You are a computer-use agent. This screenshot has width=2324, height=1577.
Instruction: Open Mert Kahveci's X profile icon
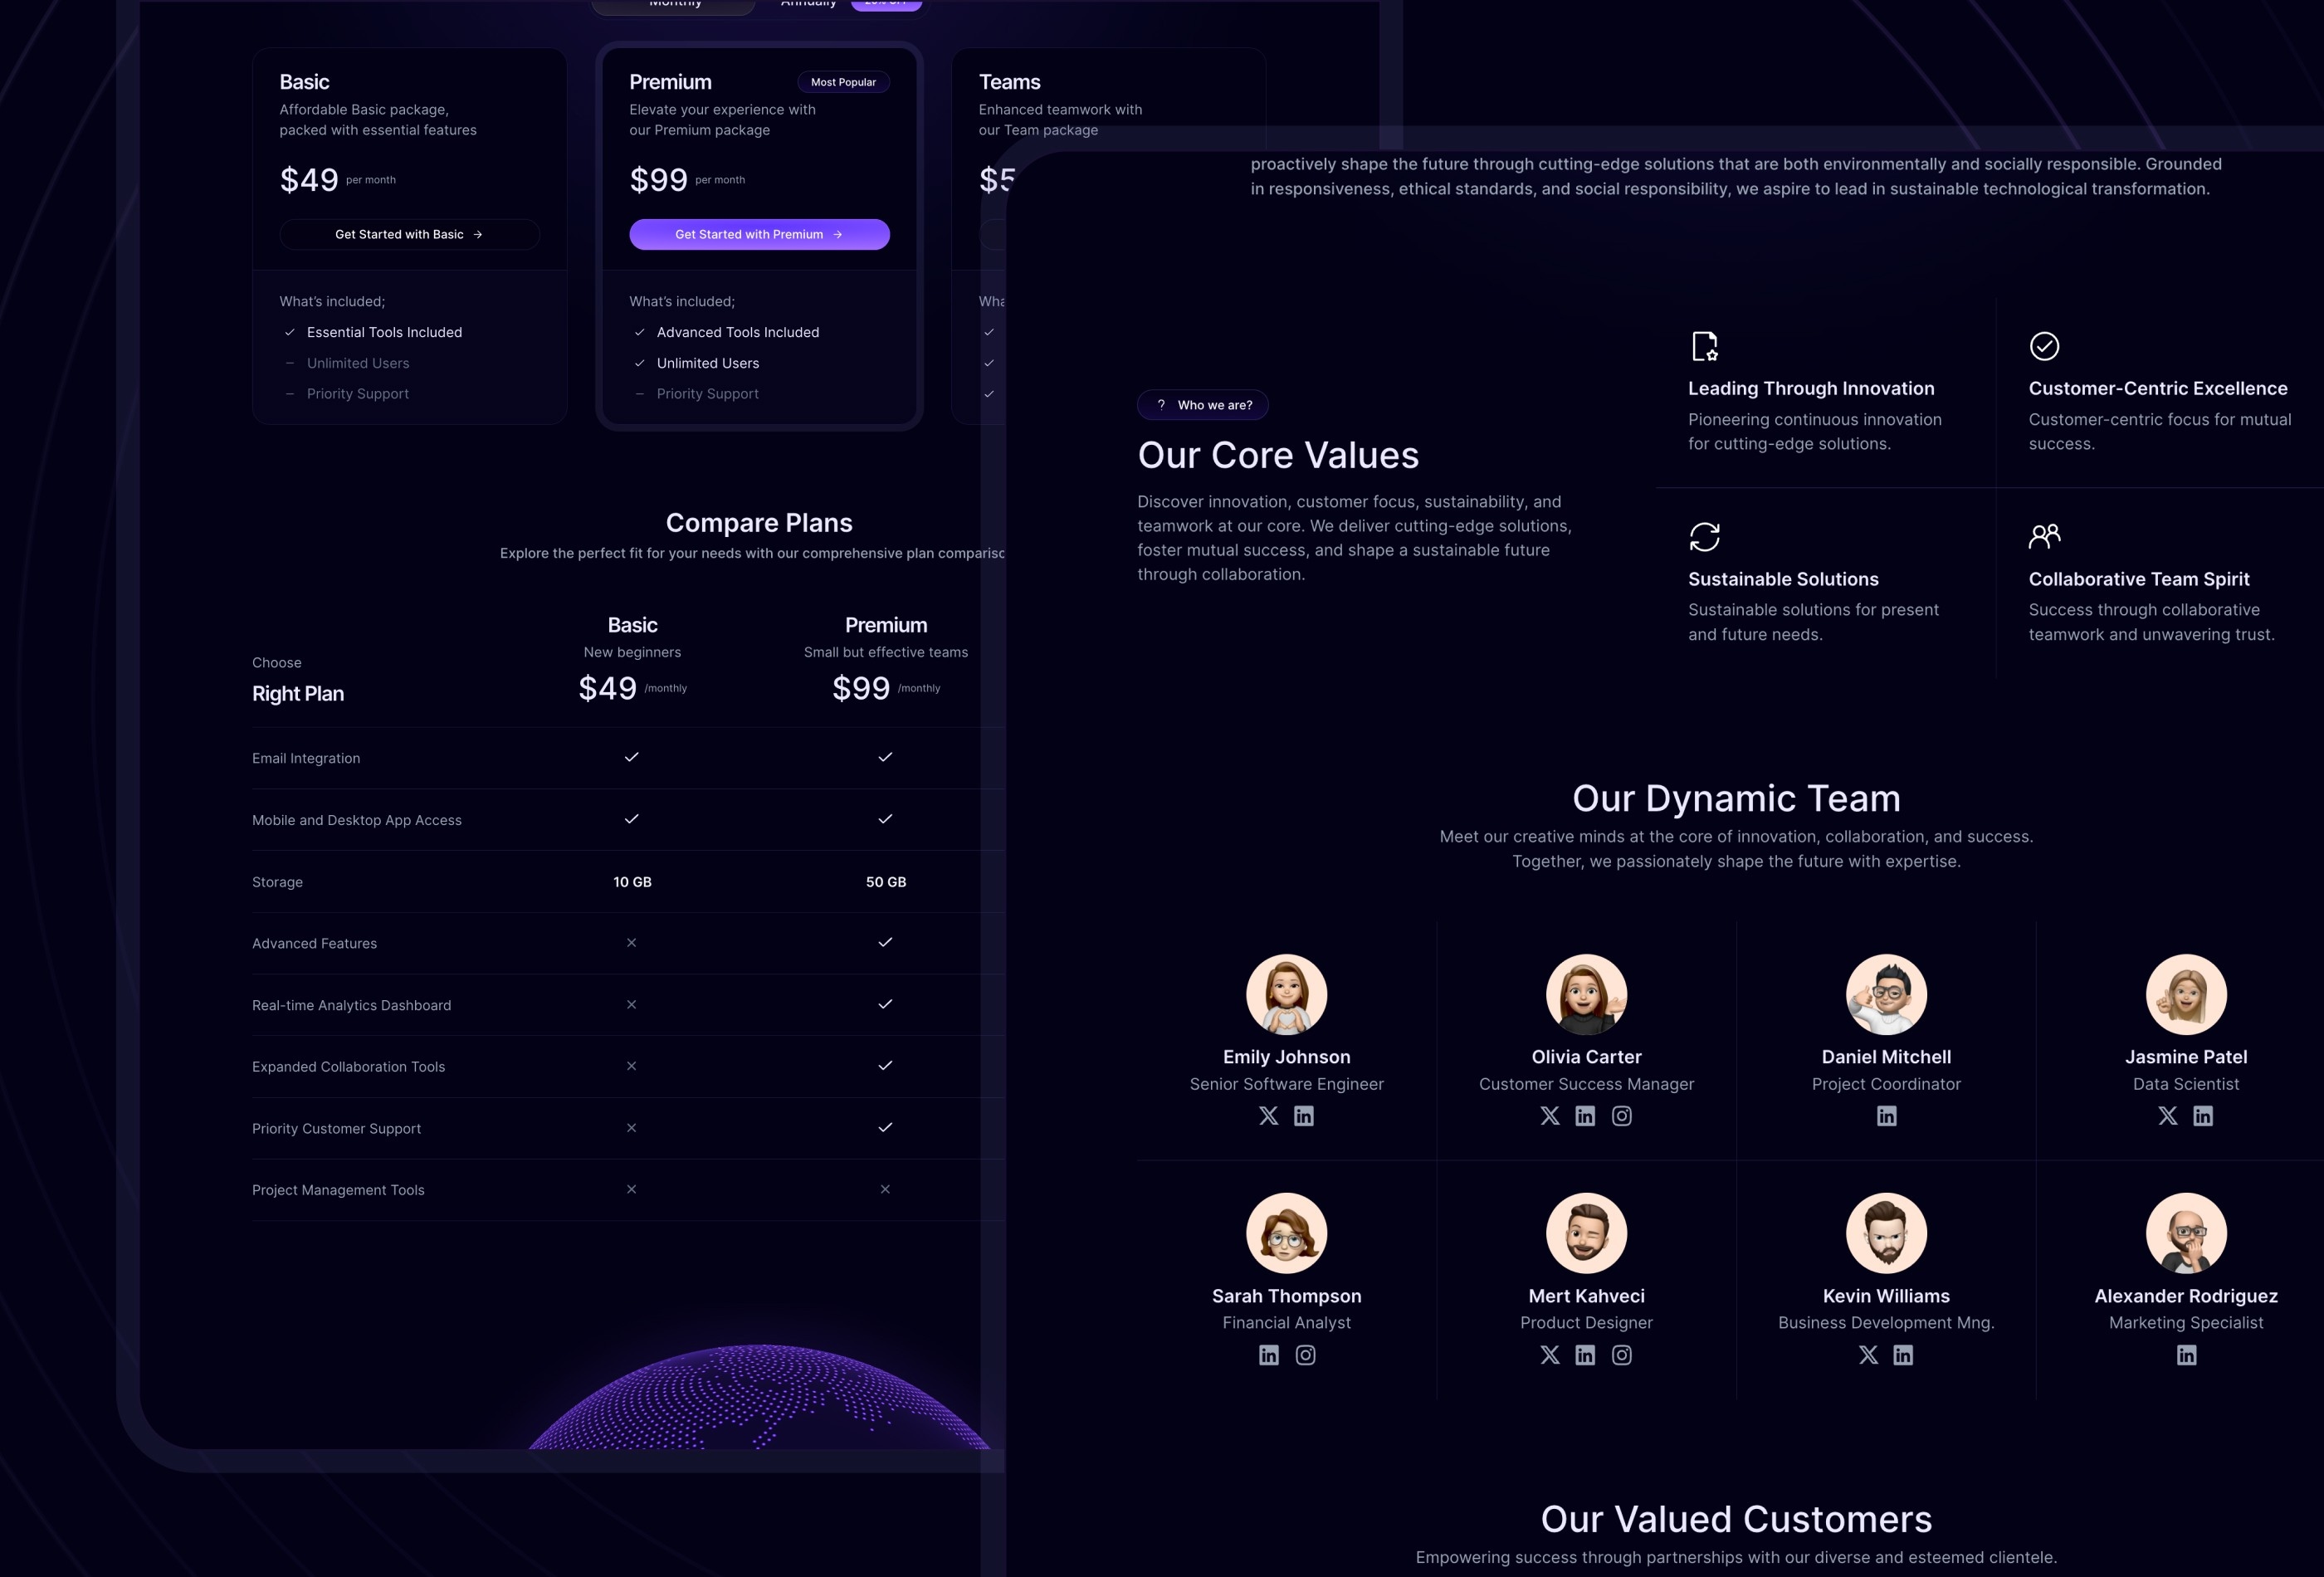pyautogui.click(x=1550, y=1355)
